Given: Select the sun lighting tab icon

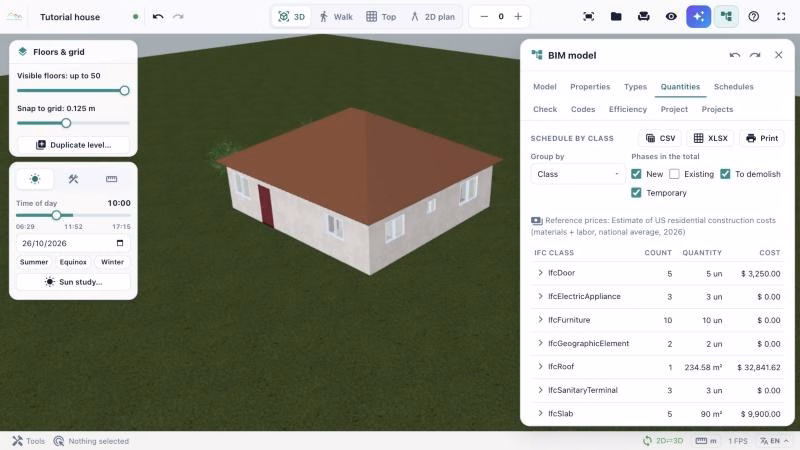Looking at the screenshot, I should coord(35,179).
